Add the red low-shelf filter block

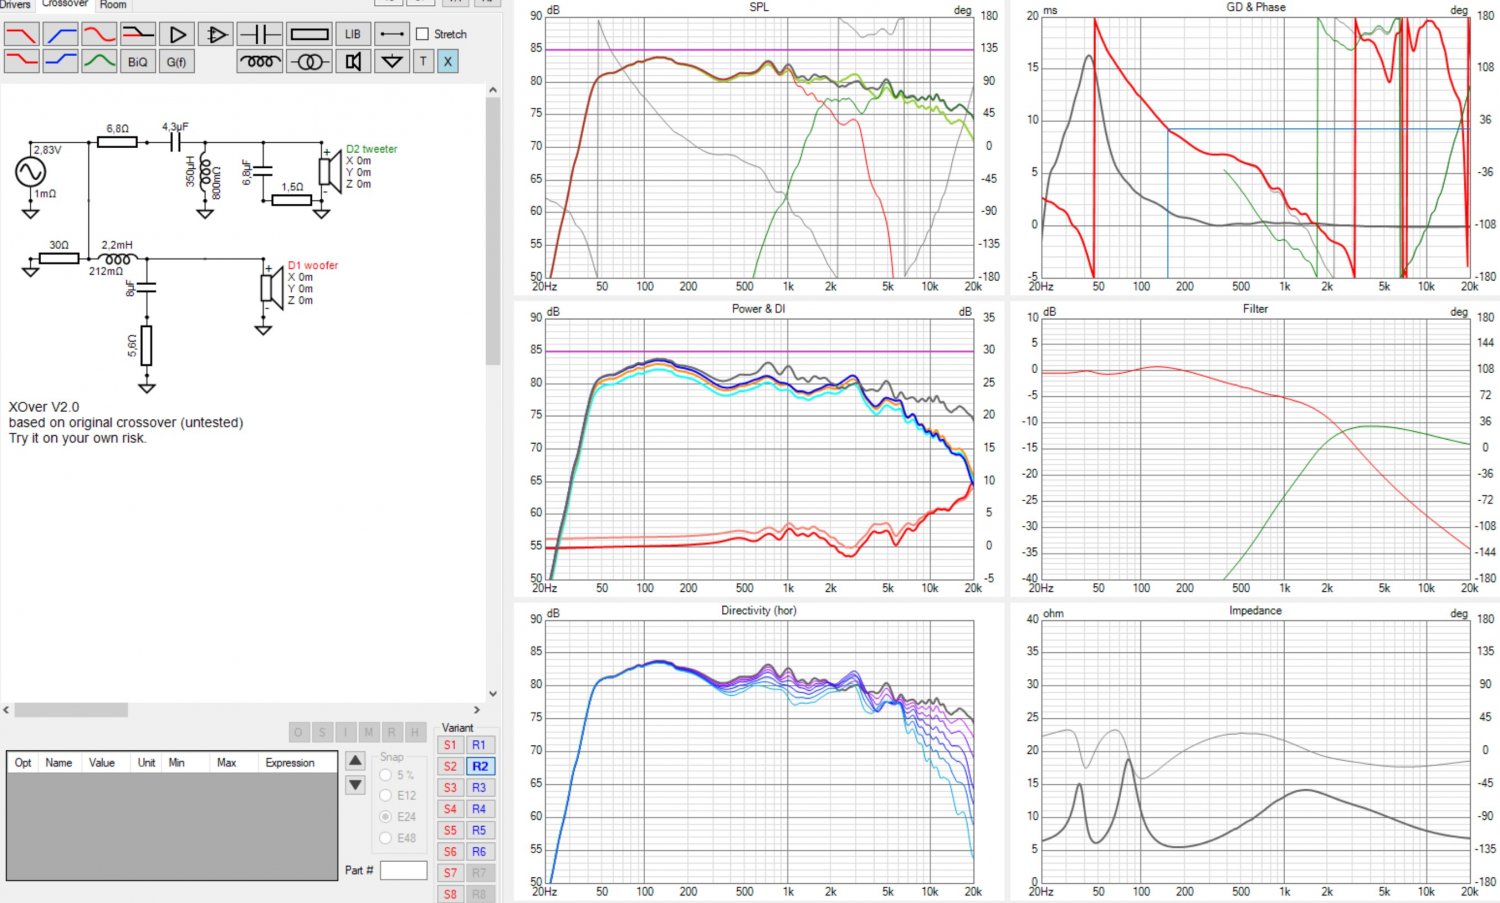pos(21,61)
